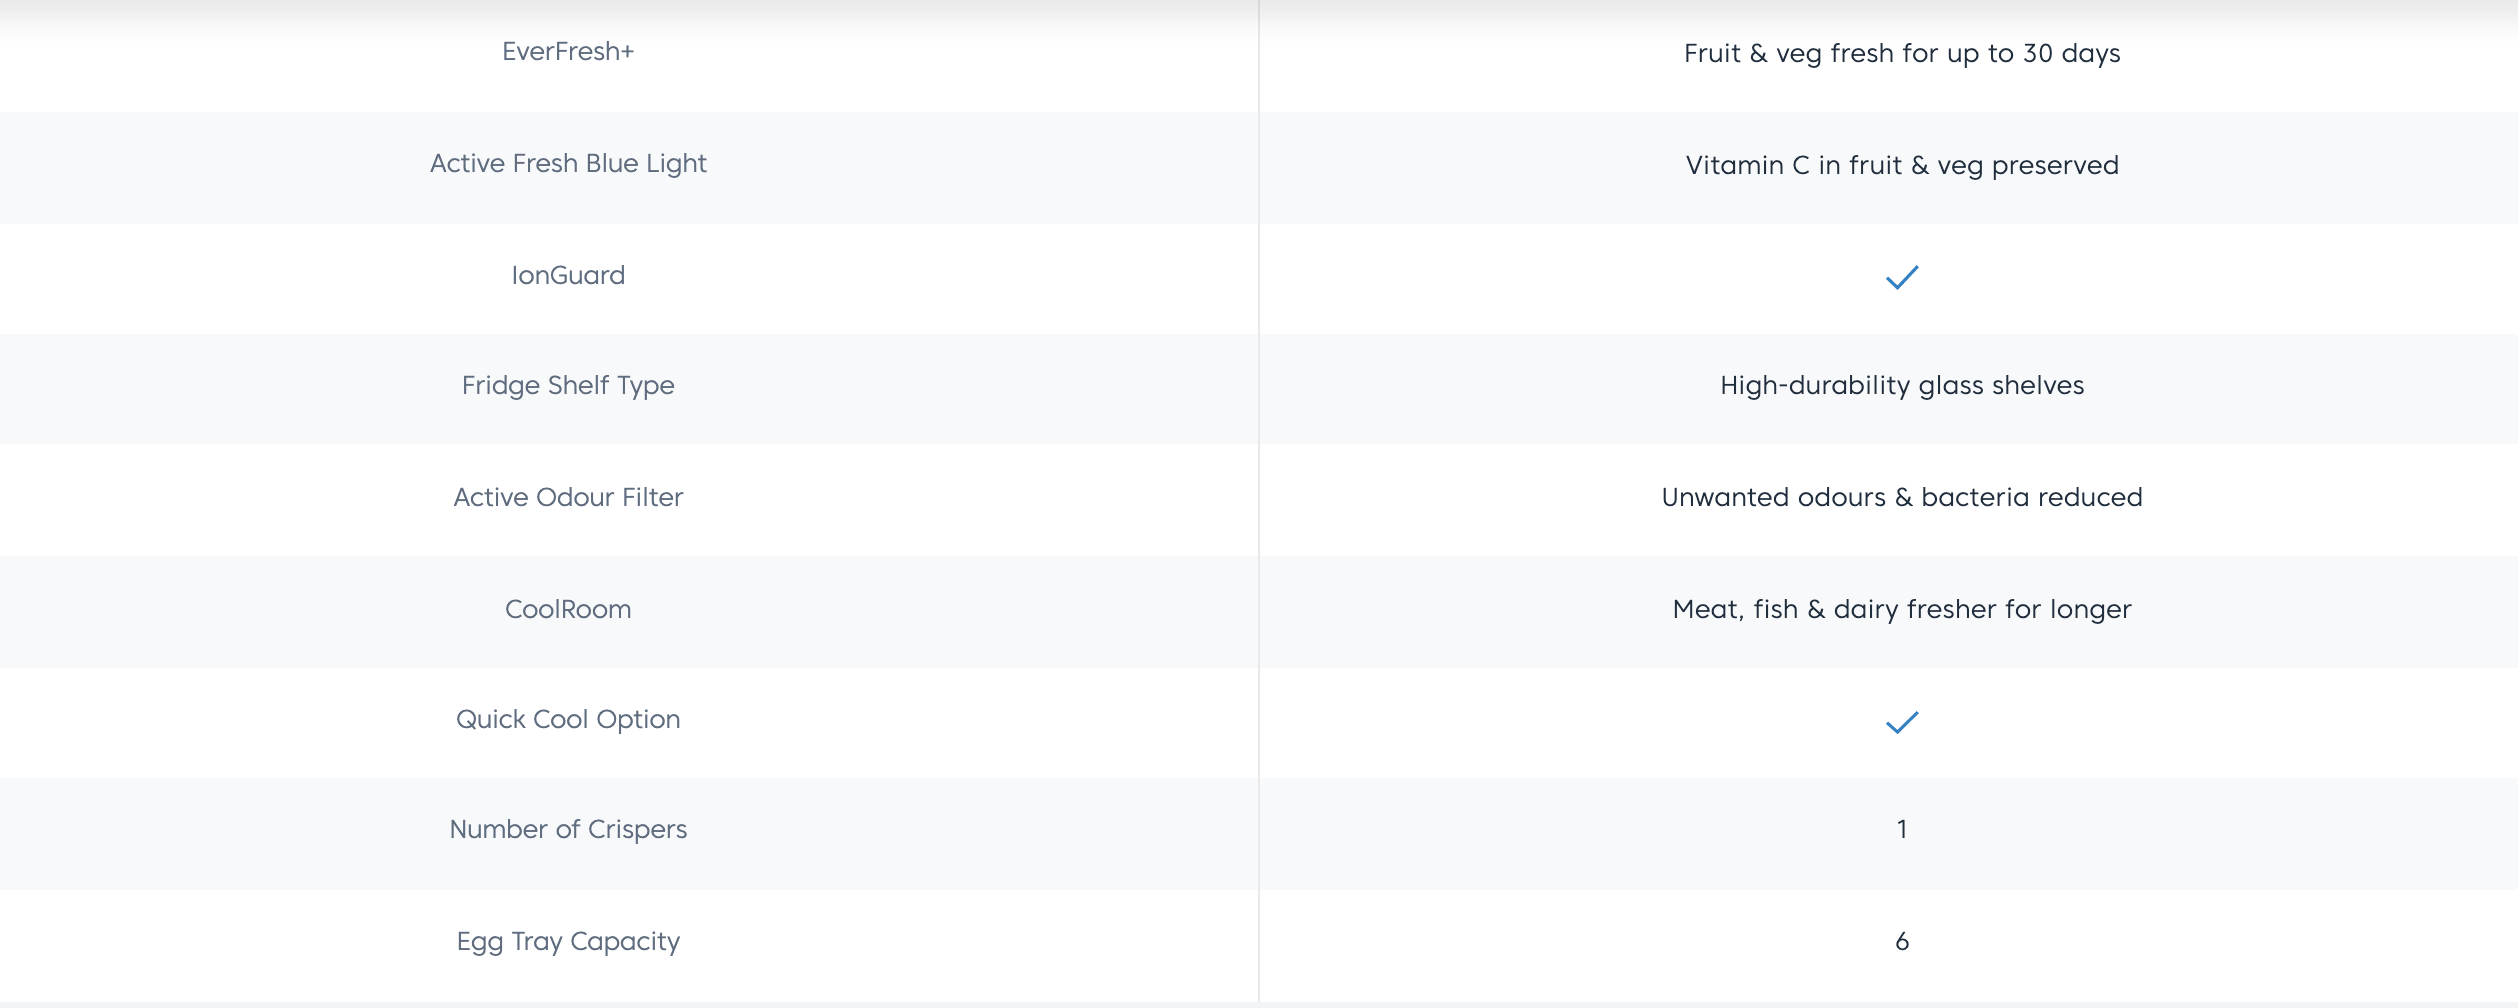Select the EverFresh+ feature label
Screen dimensions: 2518x1008
[568, 52]
